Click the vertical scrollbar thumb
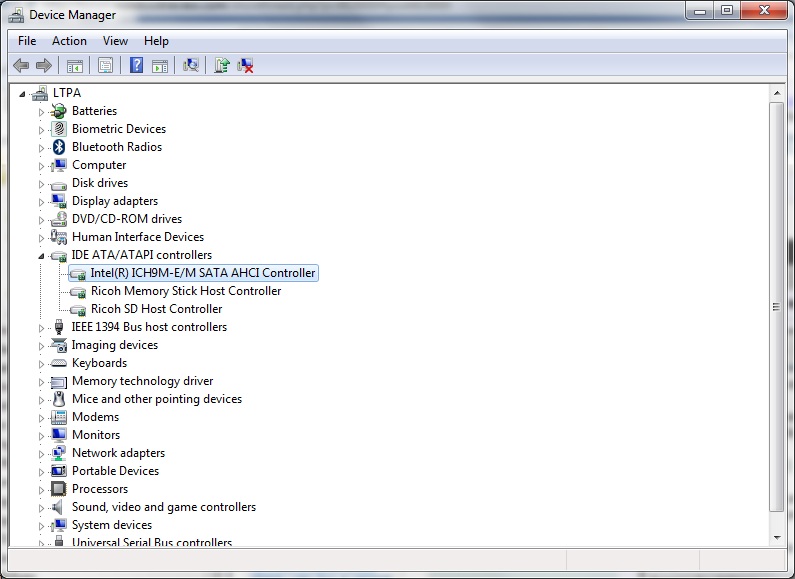Viewport: 795px width, 579px height. 777,307
